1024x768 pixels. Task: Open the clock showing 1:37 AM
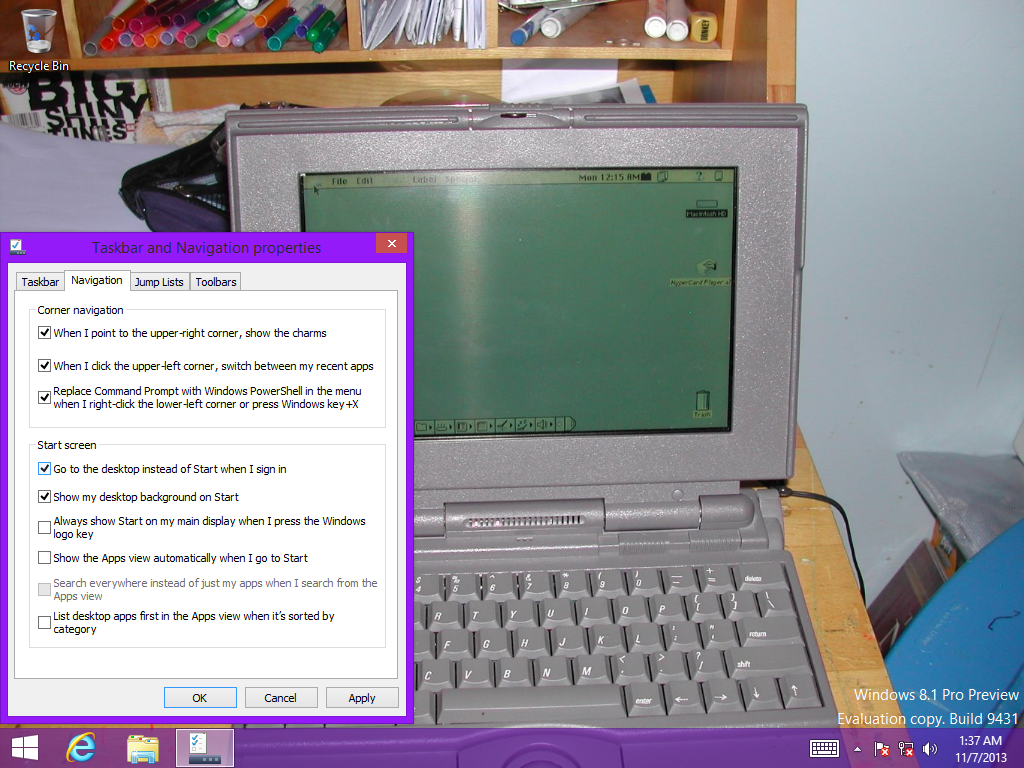(x=981, y=749)
